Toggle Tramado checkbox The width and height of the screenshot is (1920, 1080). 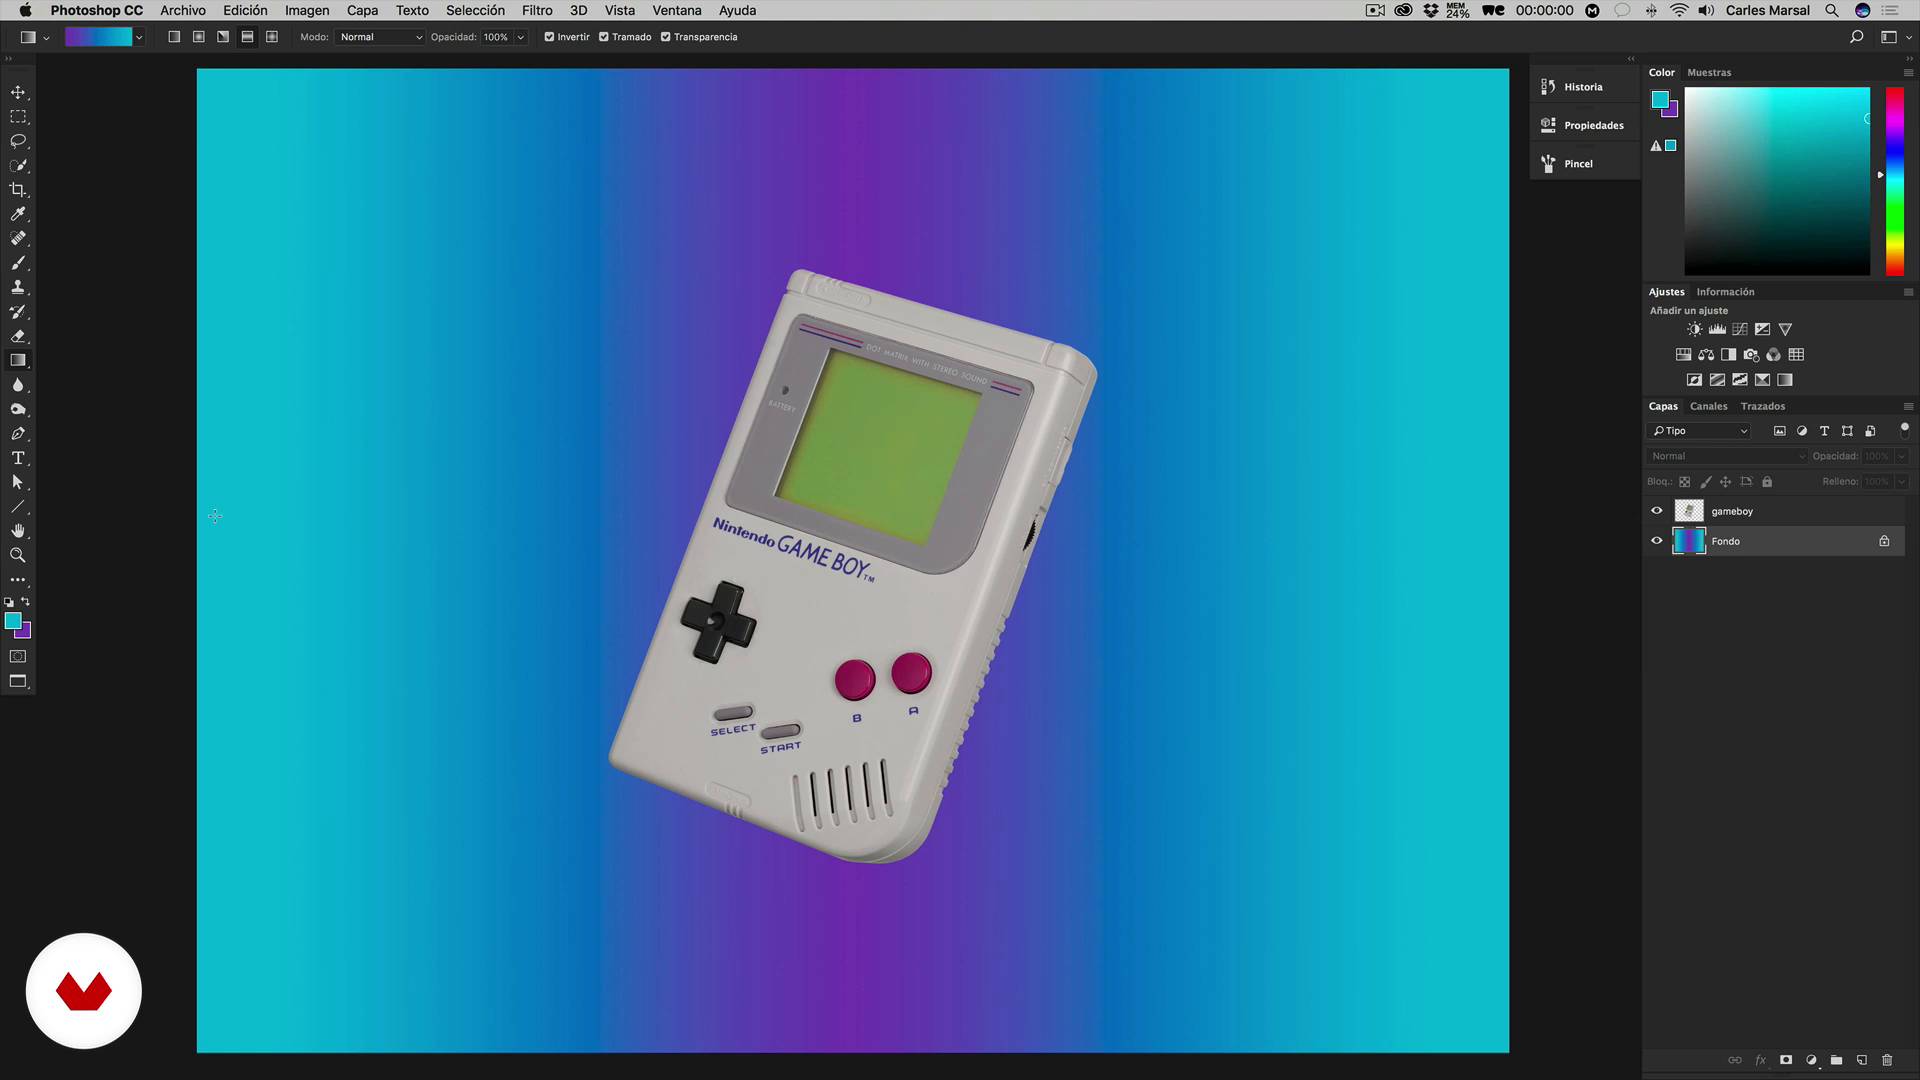click(604, 37)
